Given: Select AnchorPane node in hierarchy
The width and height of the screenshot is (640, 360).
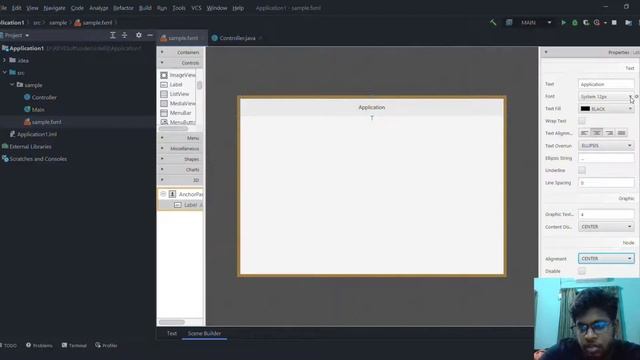Looking at the screenshot, I should 181,194.
